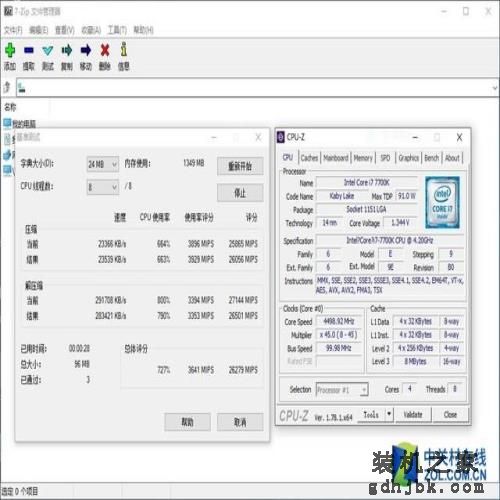Click the Help (帮助) button in benchmark dialog
Image resolution: width=500 pixels, height=500 pixels.
click(187, 422)
